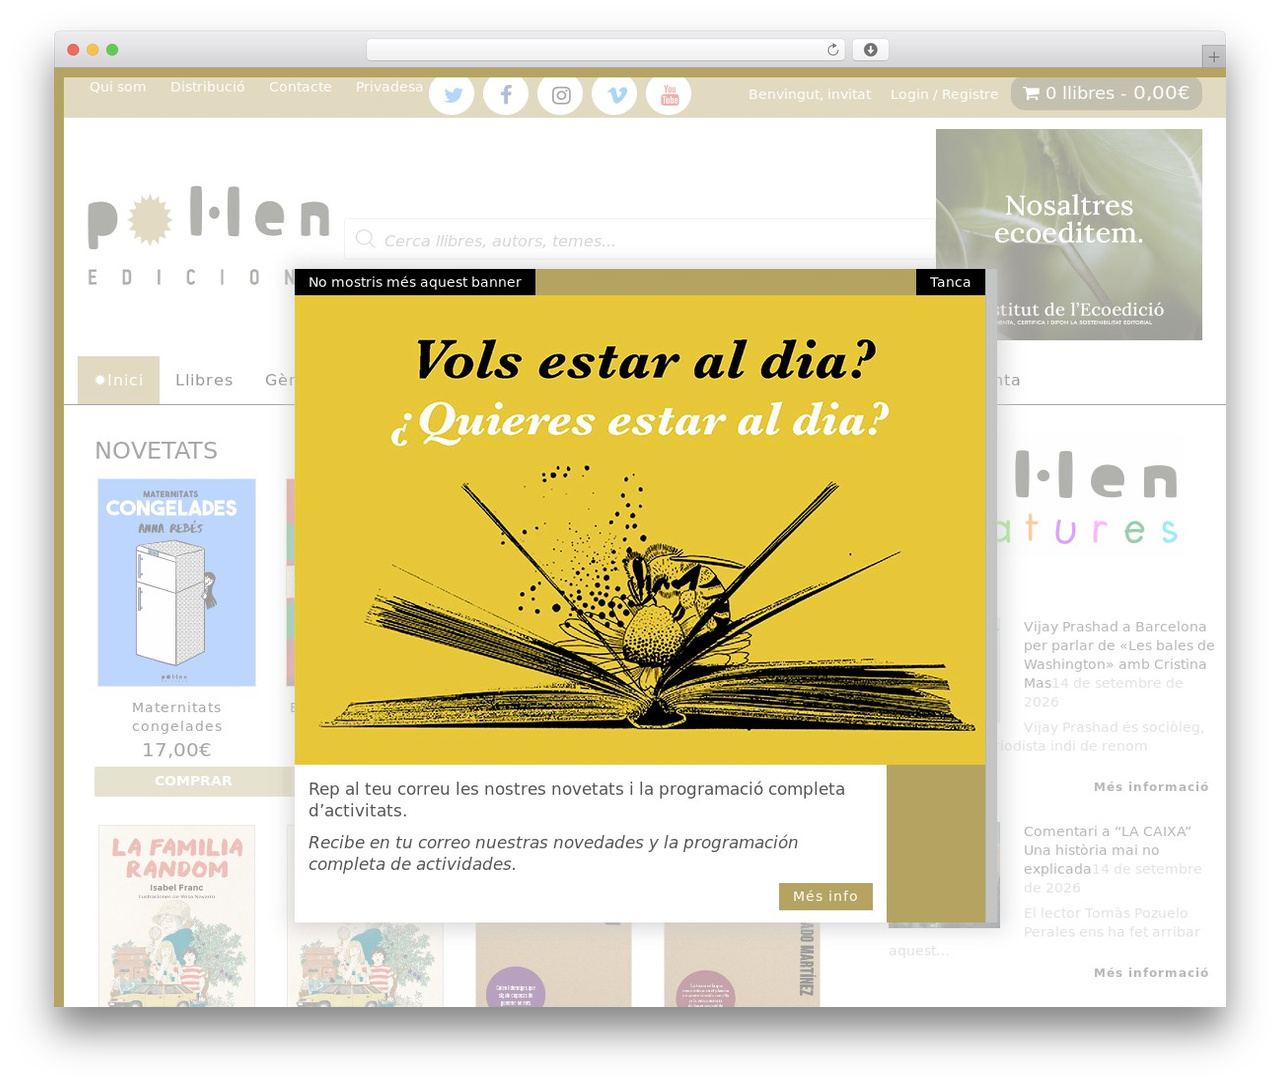Image resolution: width=1280 pixels, height=1084 pixels.
Task: Open the 'Qui som' page
Action: pos(118,87)
